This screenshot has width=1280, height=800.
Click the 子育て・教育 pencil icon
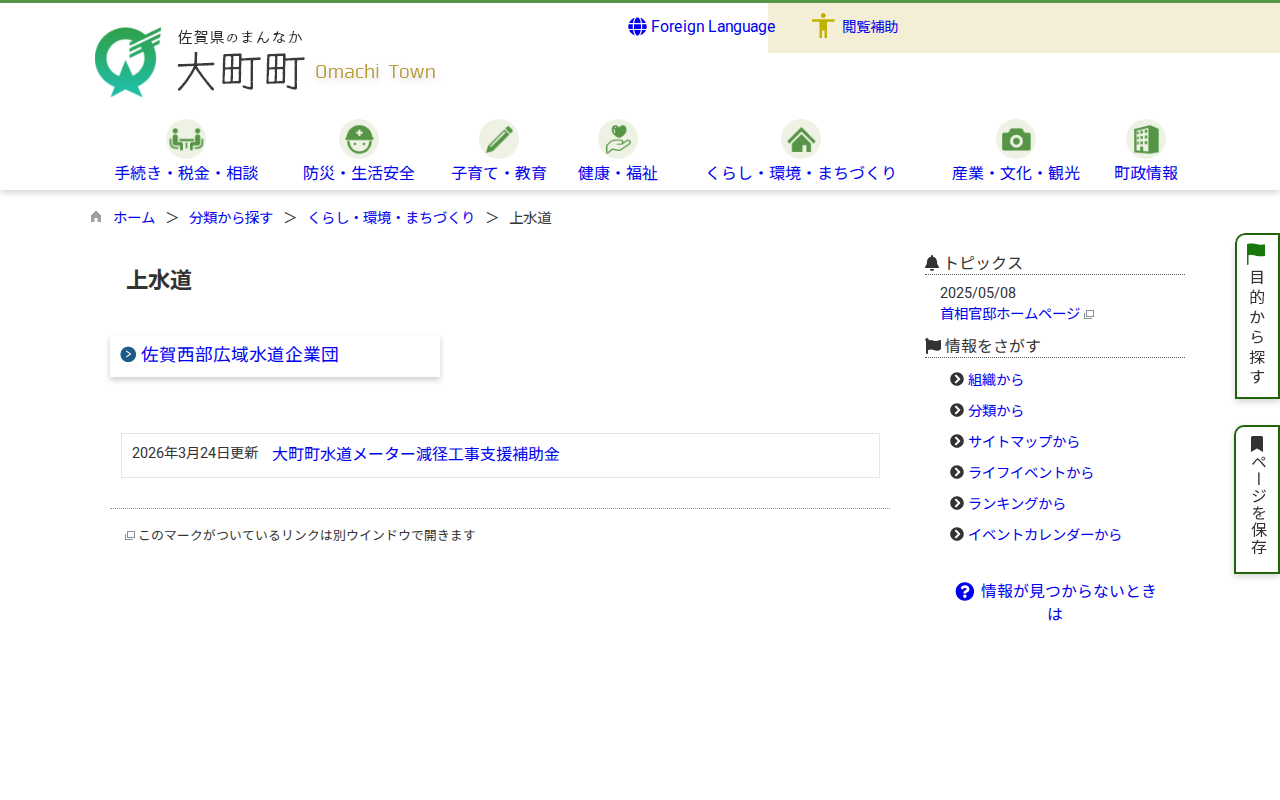tap(499, 139)
